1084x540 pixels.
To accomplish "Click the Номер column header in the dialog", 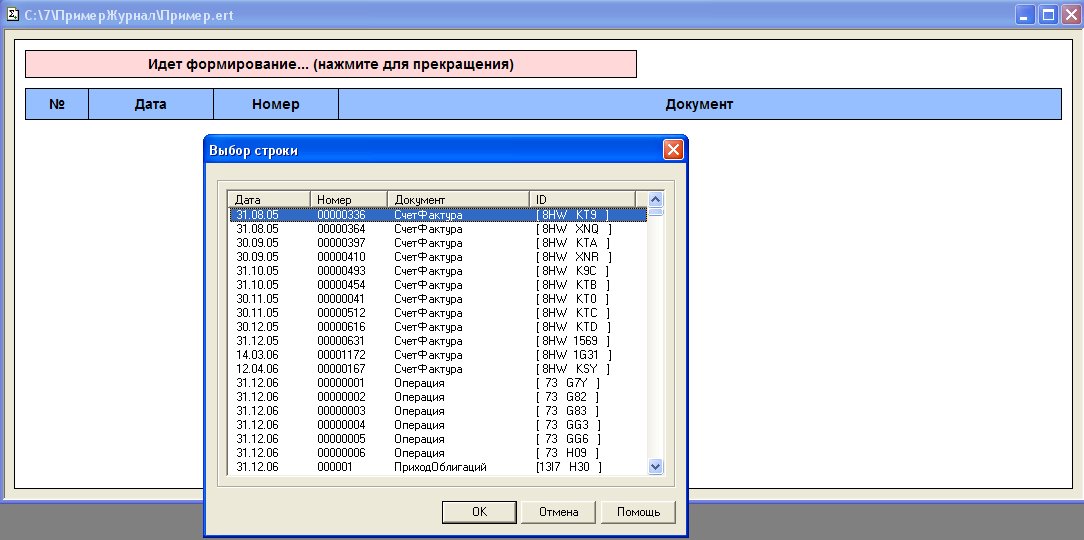I will click(x=348, y=199).
